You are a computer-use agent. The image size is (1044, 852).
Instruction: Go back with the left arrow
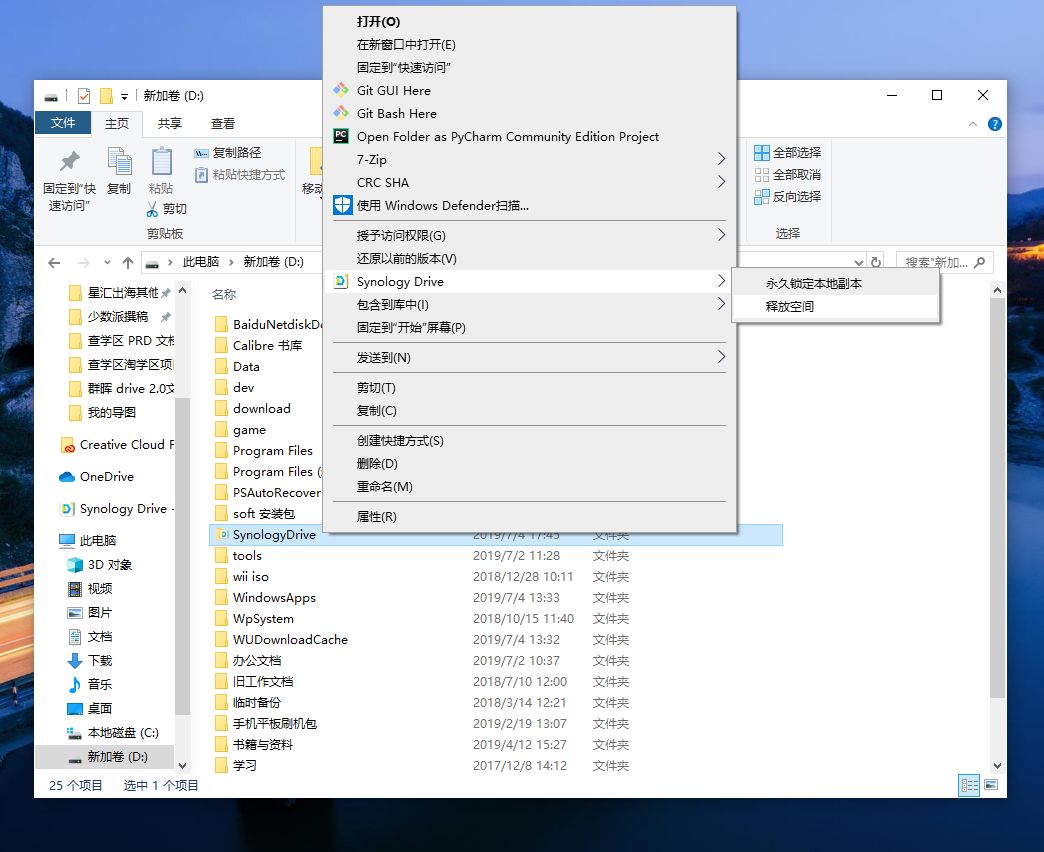tap(54, 263)
